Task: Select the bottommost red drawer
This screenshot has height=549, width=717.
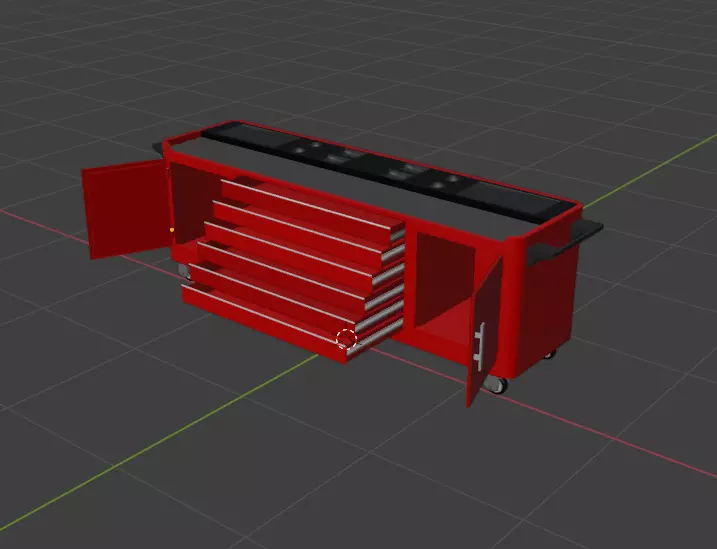Action: pyautogui.click(x=293, y=324)
